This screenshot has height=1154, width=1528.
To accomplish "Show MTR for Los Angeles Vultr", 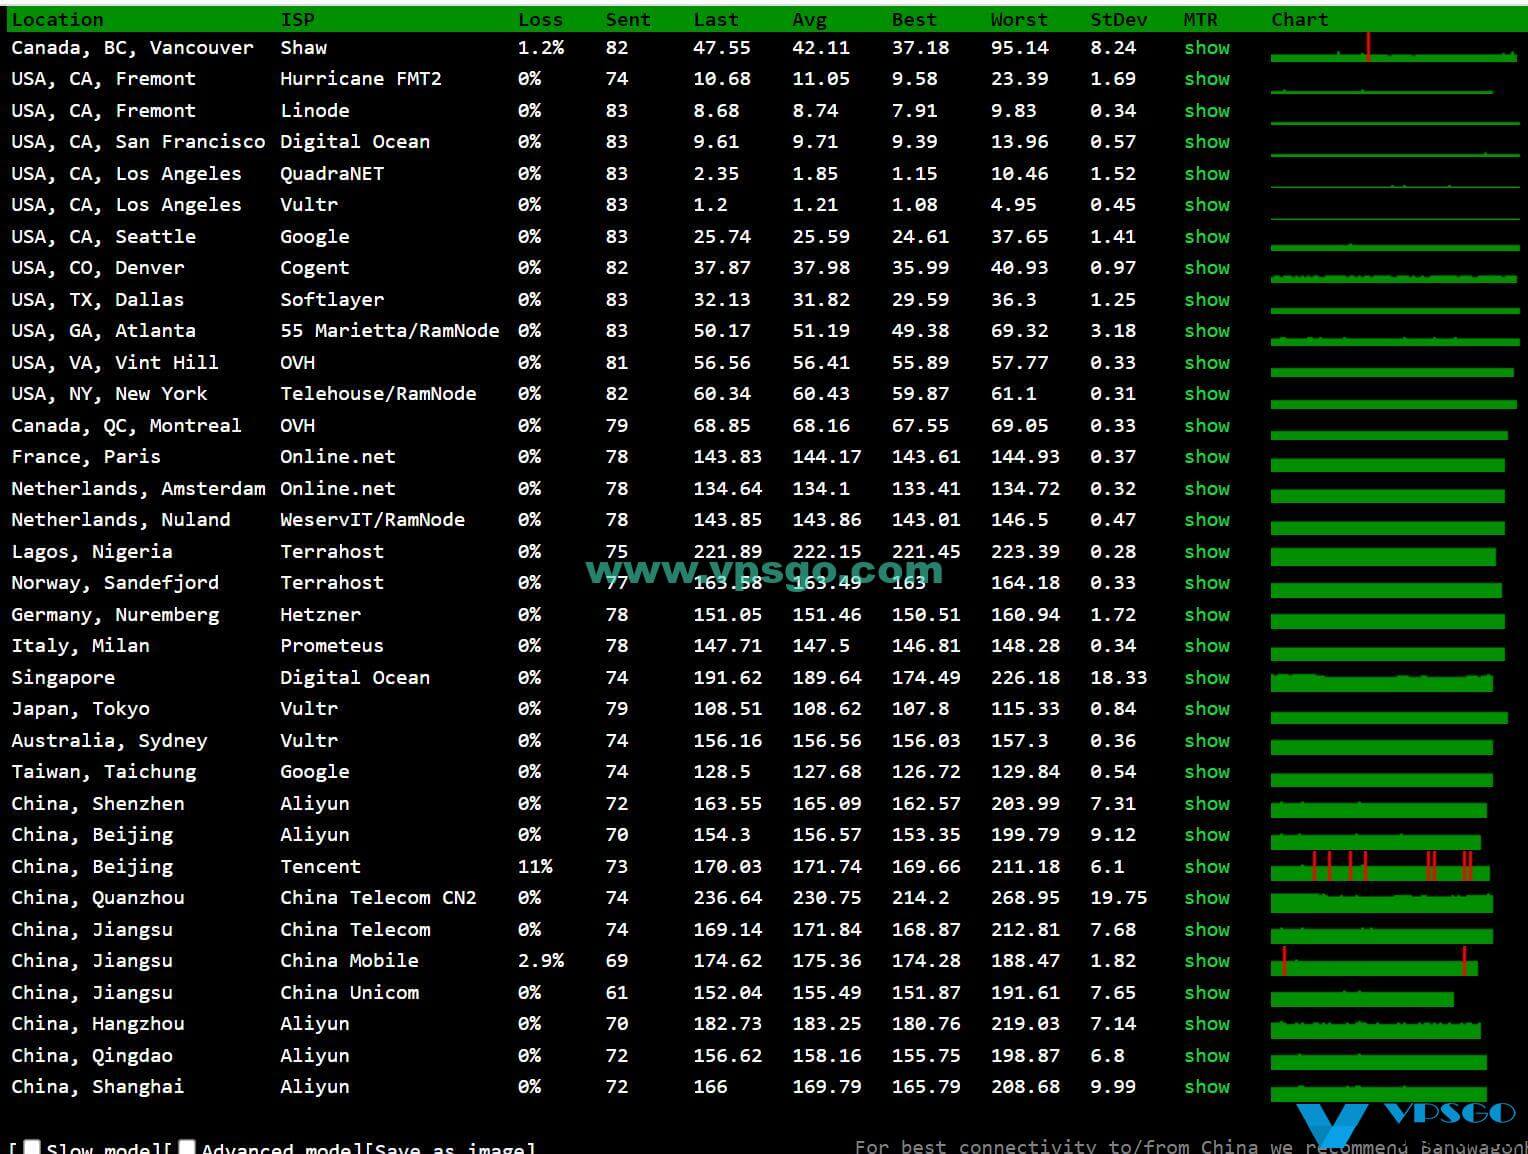I will [1207, 205].
